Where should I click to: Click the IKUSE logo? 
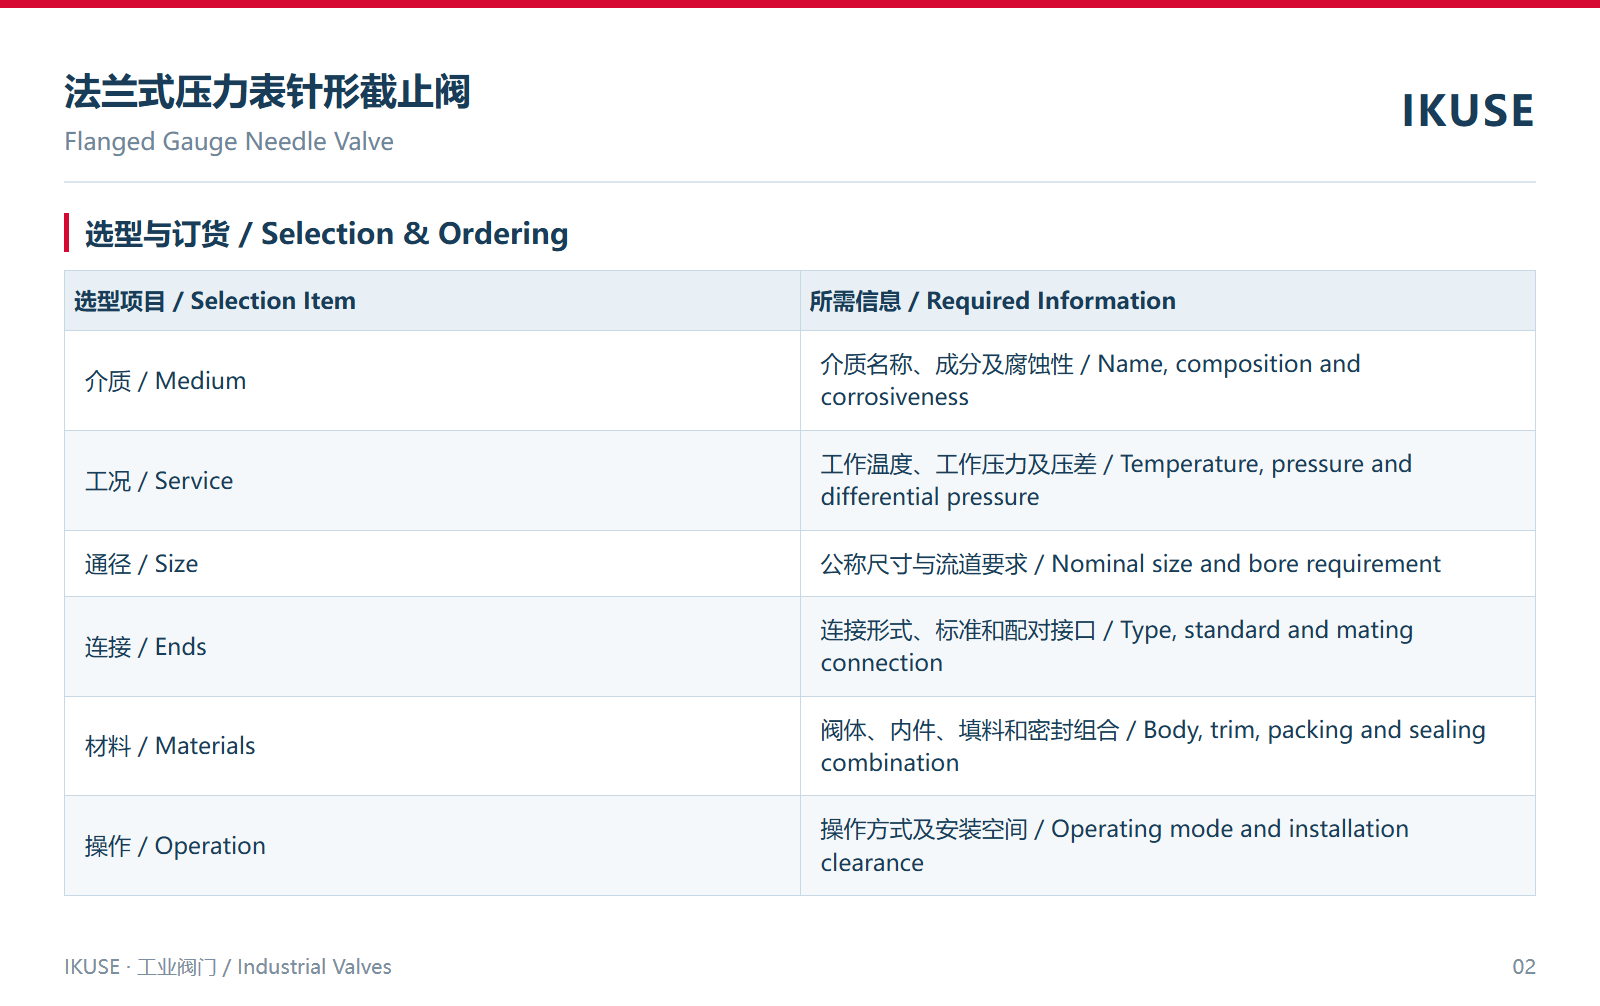point(1467,111)
